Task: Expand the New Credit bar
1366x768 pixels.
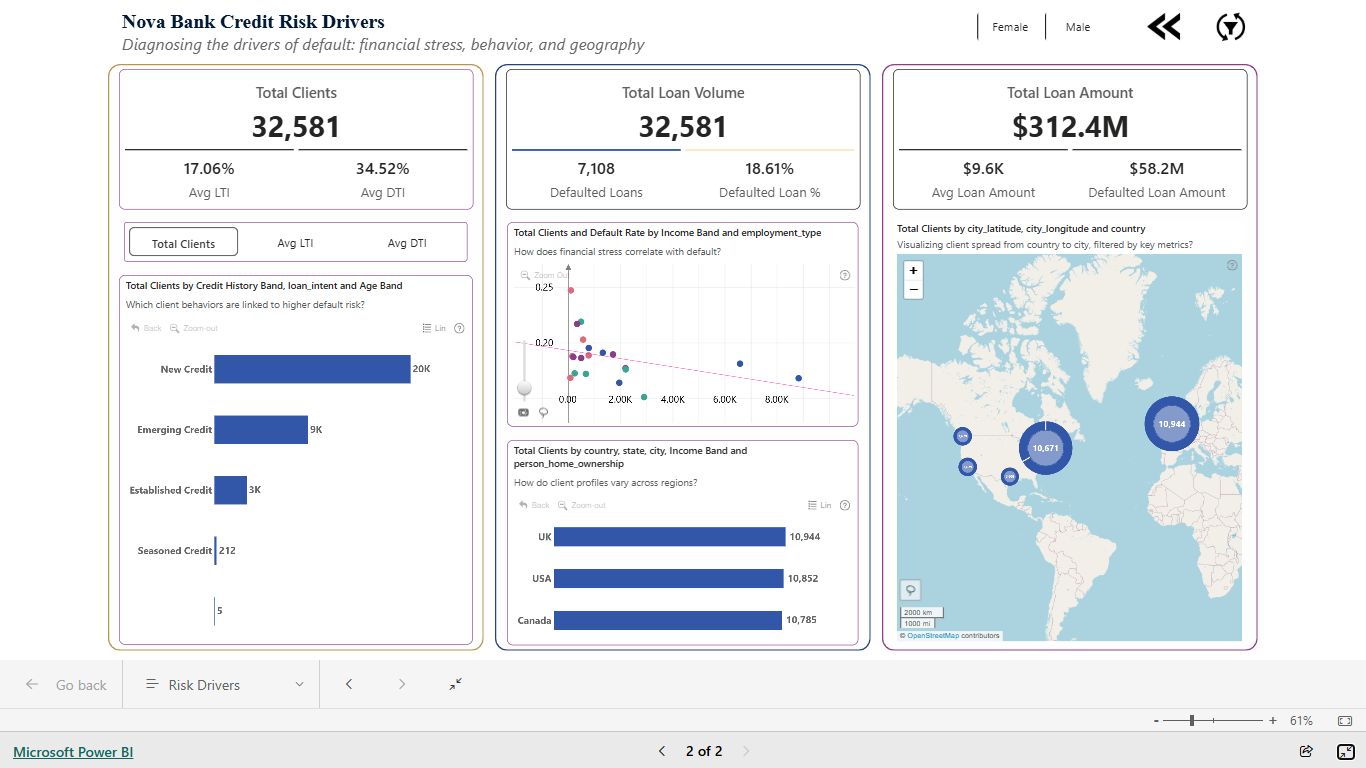Action: pos(312,369)
